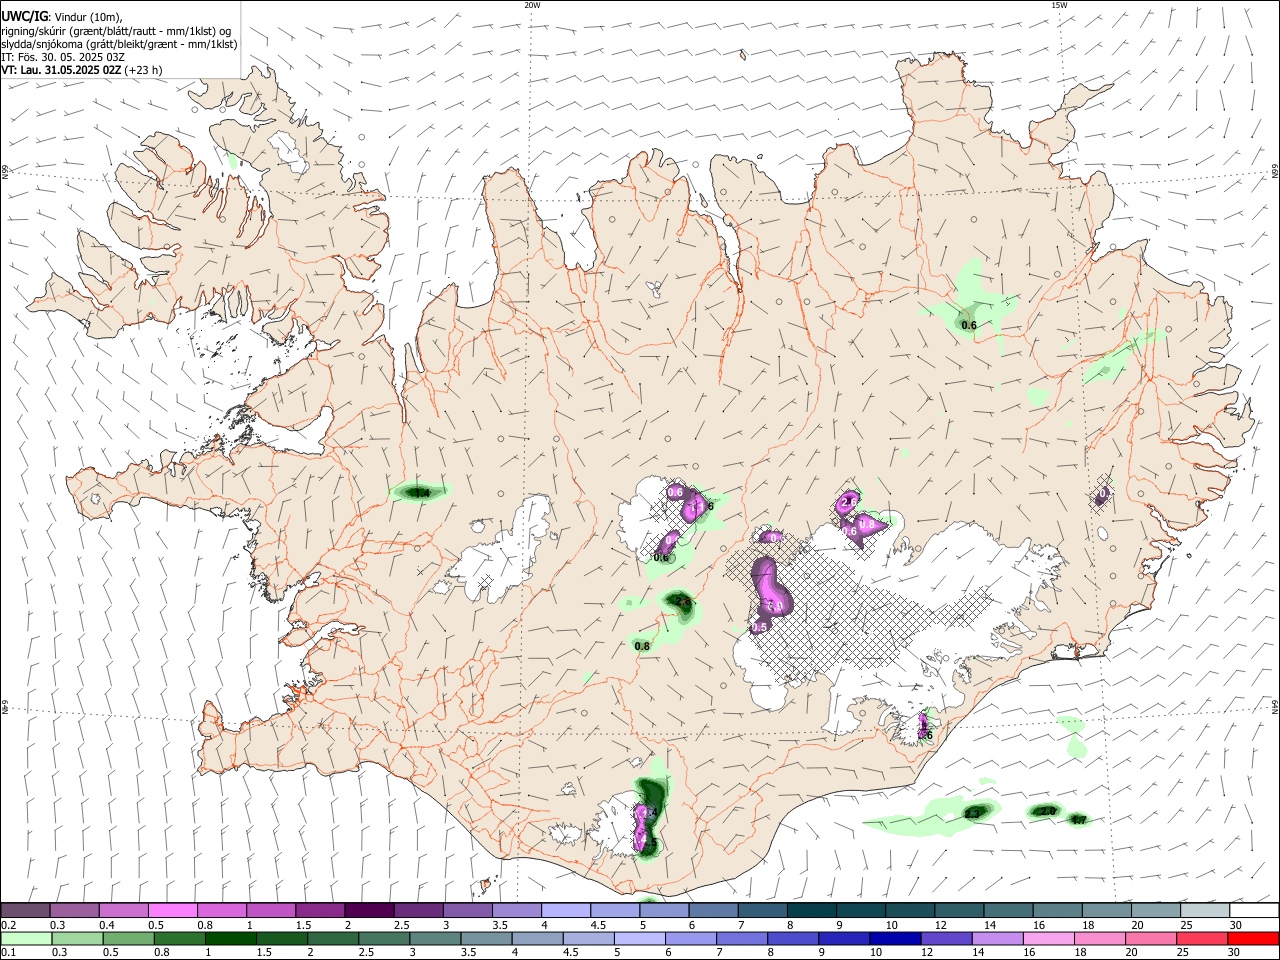The image size is (1280, 960).
Task: Click the 'rigning/skúrir' rain description line
Action: pos(116,31)
